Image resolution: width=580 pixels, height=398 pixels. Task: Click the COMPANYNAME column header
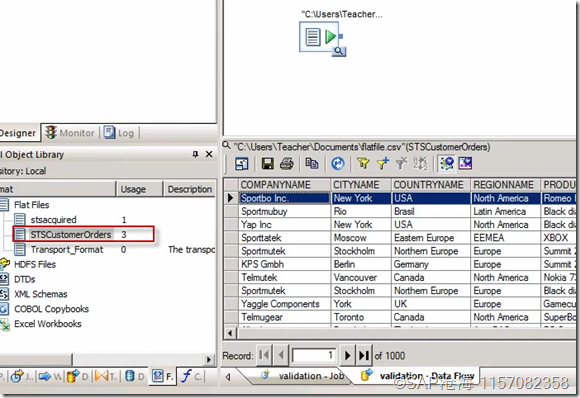tap(284, 185)
